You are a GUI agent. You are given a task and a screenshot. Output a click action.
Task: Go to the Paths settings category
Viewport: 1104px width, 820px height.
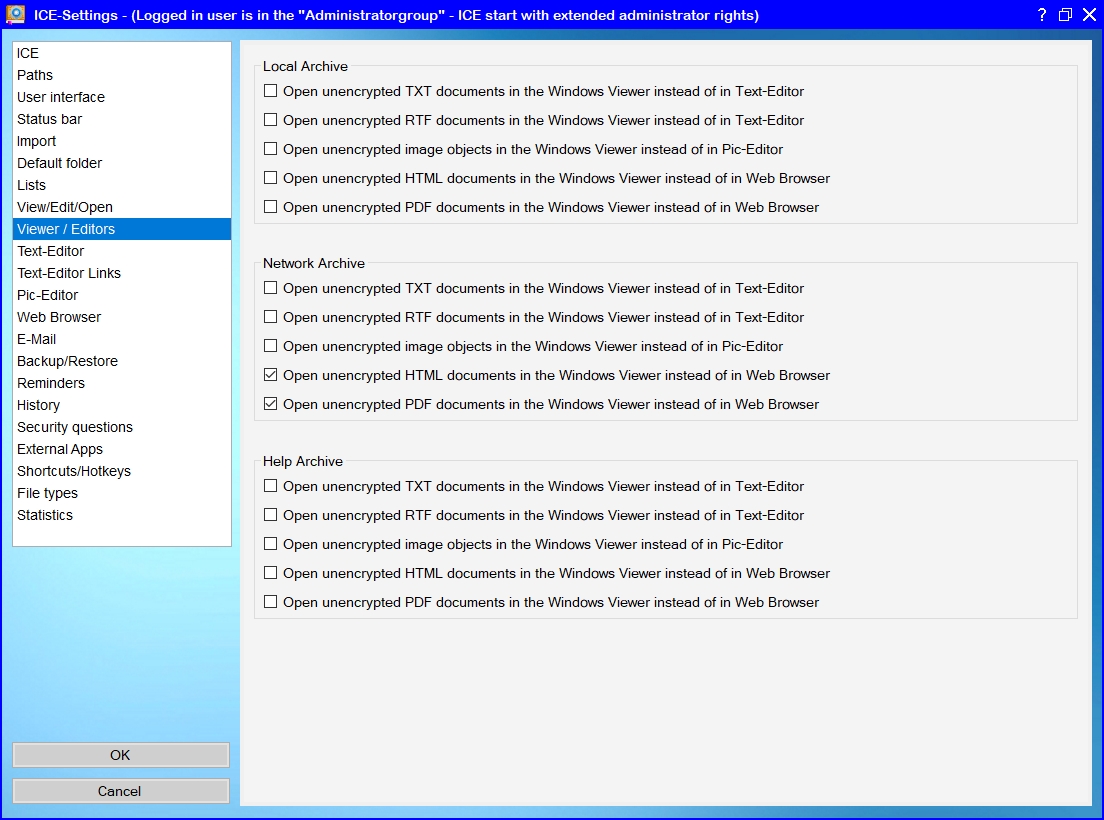(35, 75)
